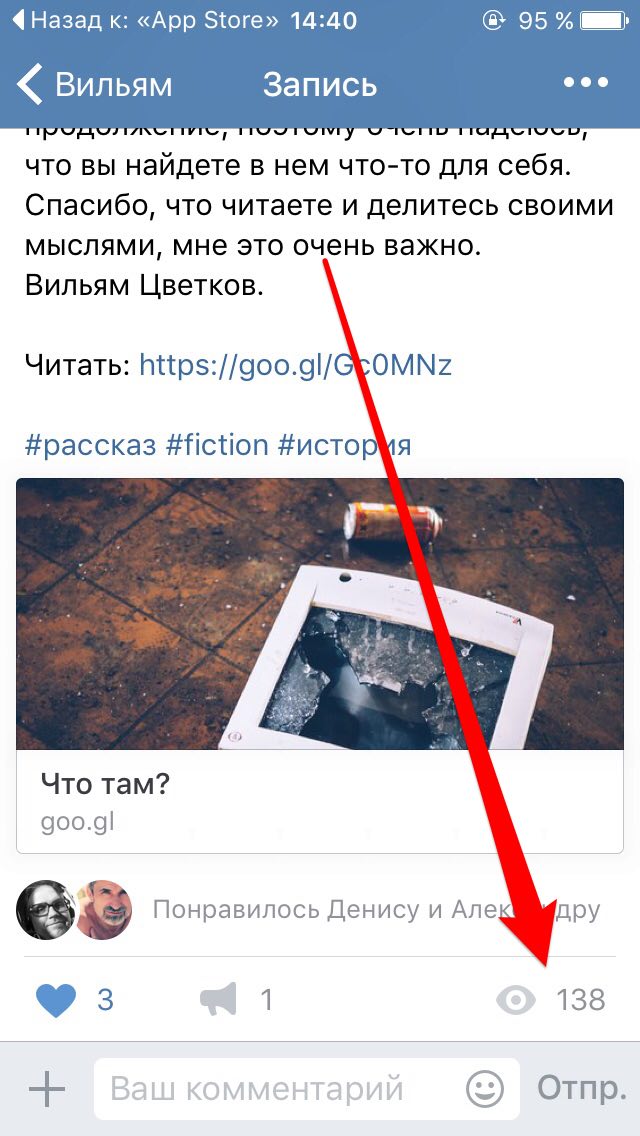The image size is (640, 1136).
Task: Open the three-dots more menu
Action: click(586, 83)
